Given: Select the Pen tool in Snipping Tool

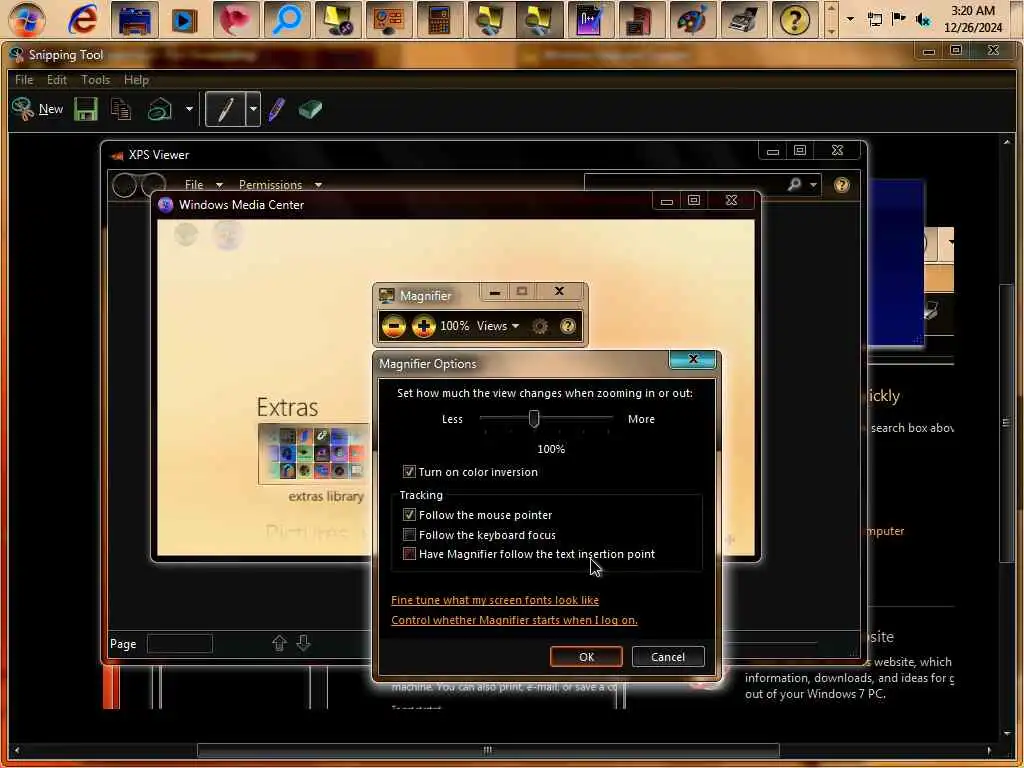Looking at the screenshot, I should point(225,109).
